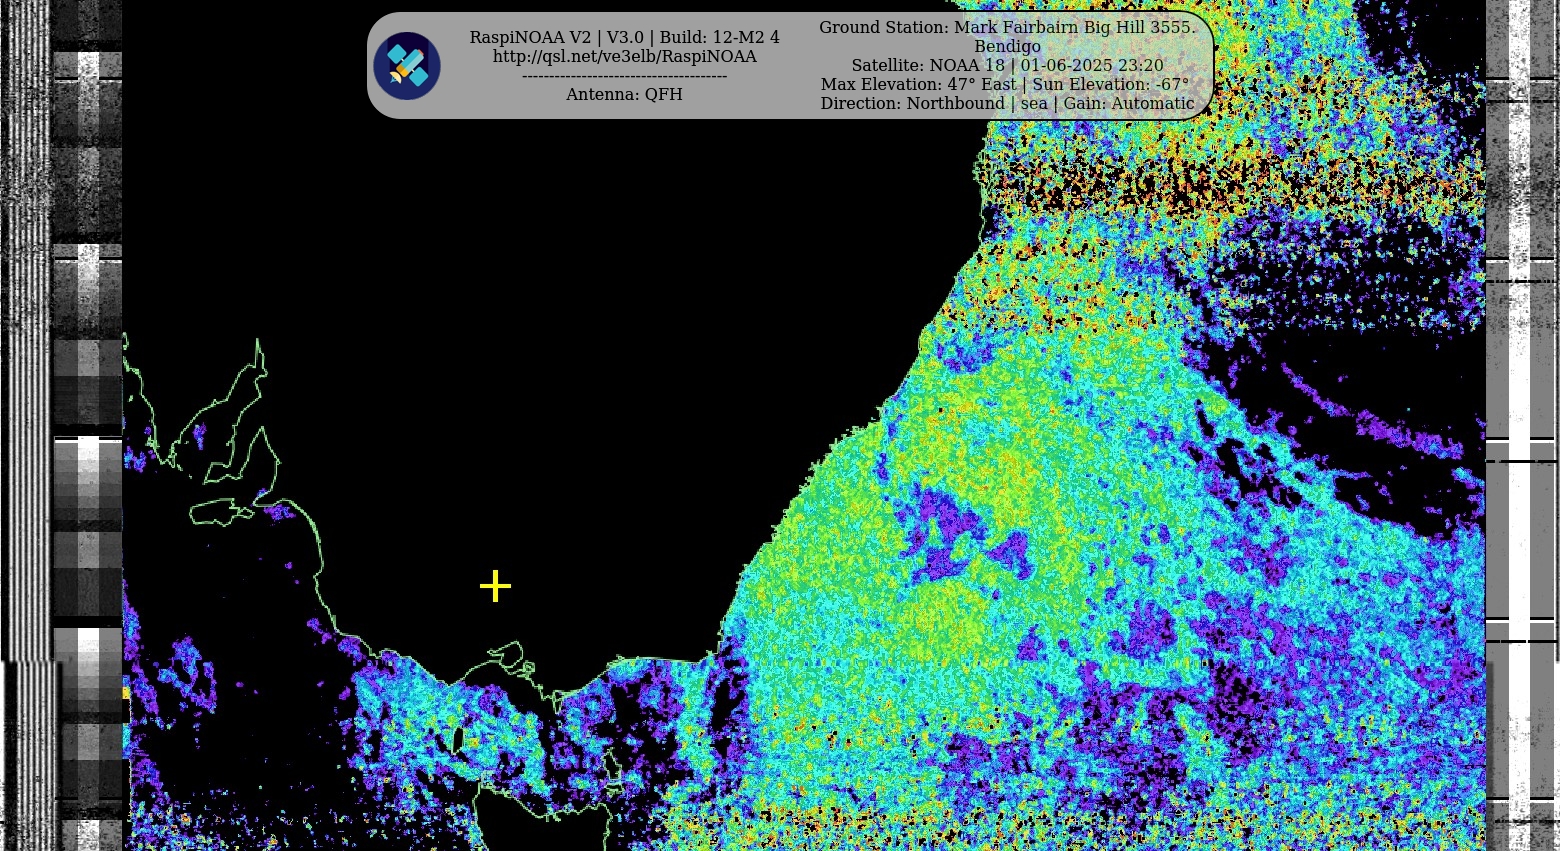Screen dimensions: 1560x851
Task: Click the "Bendigo" text in the overlay
Action: point(1007,46)
